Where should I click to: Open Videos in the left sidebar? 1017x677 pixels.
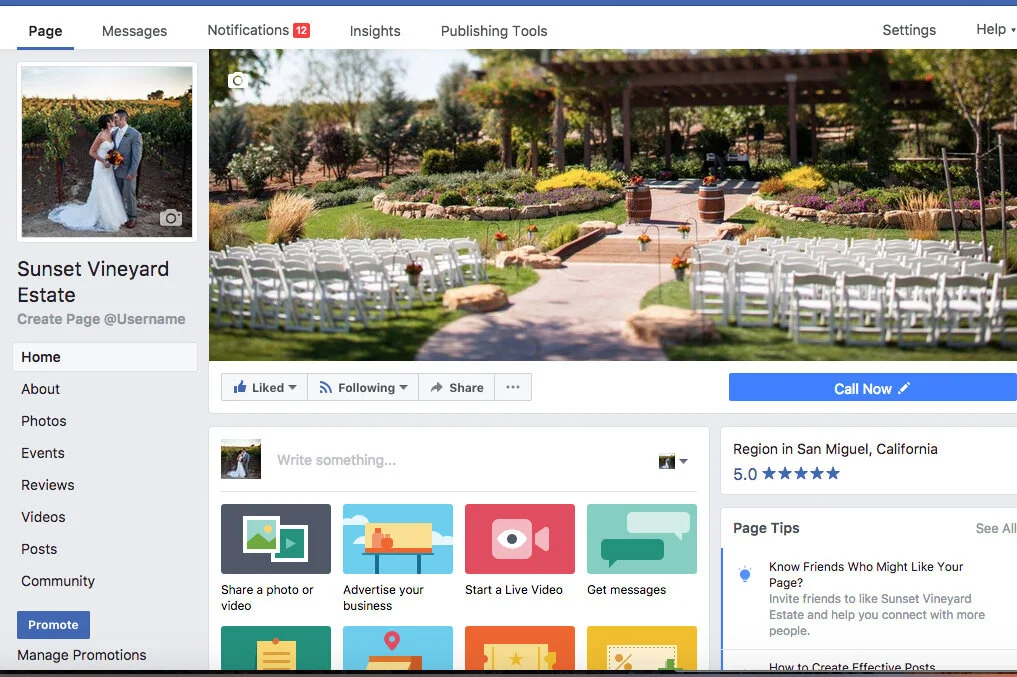coord(43,517)
